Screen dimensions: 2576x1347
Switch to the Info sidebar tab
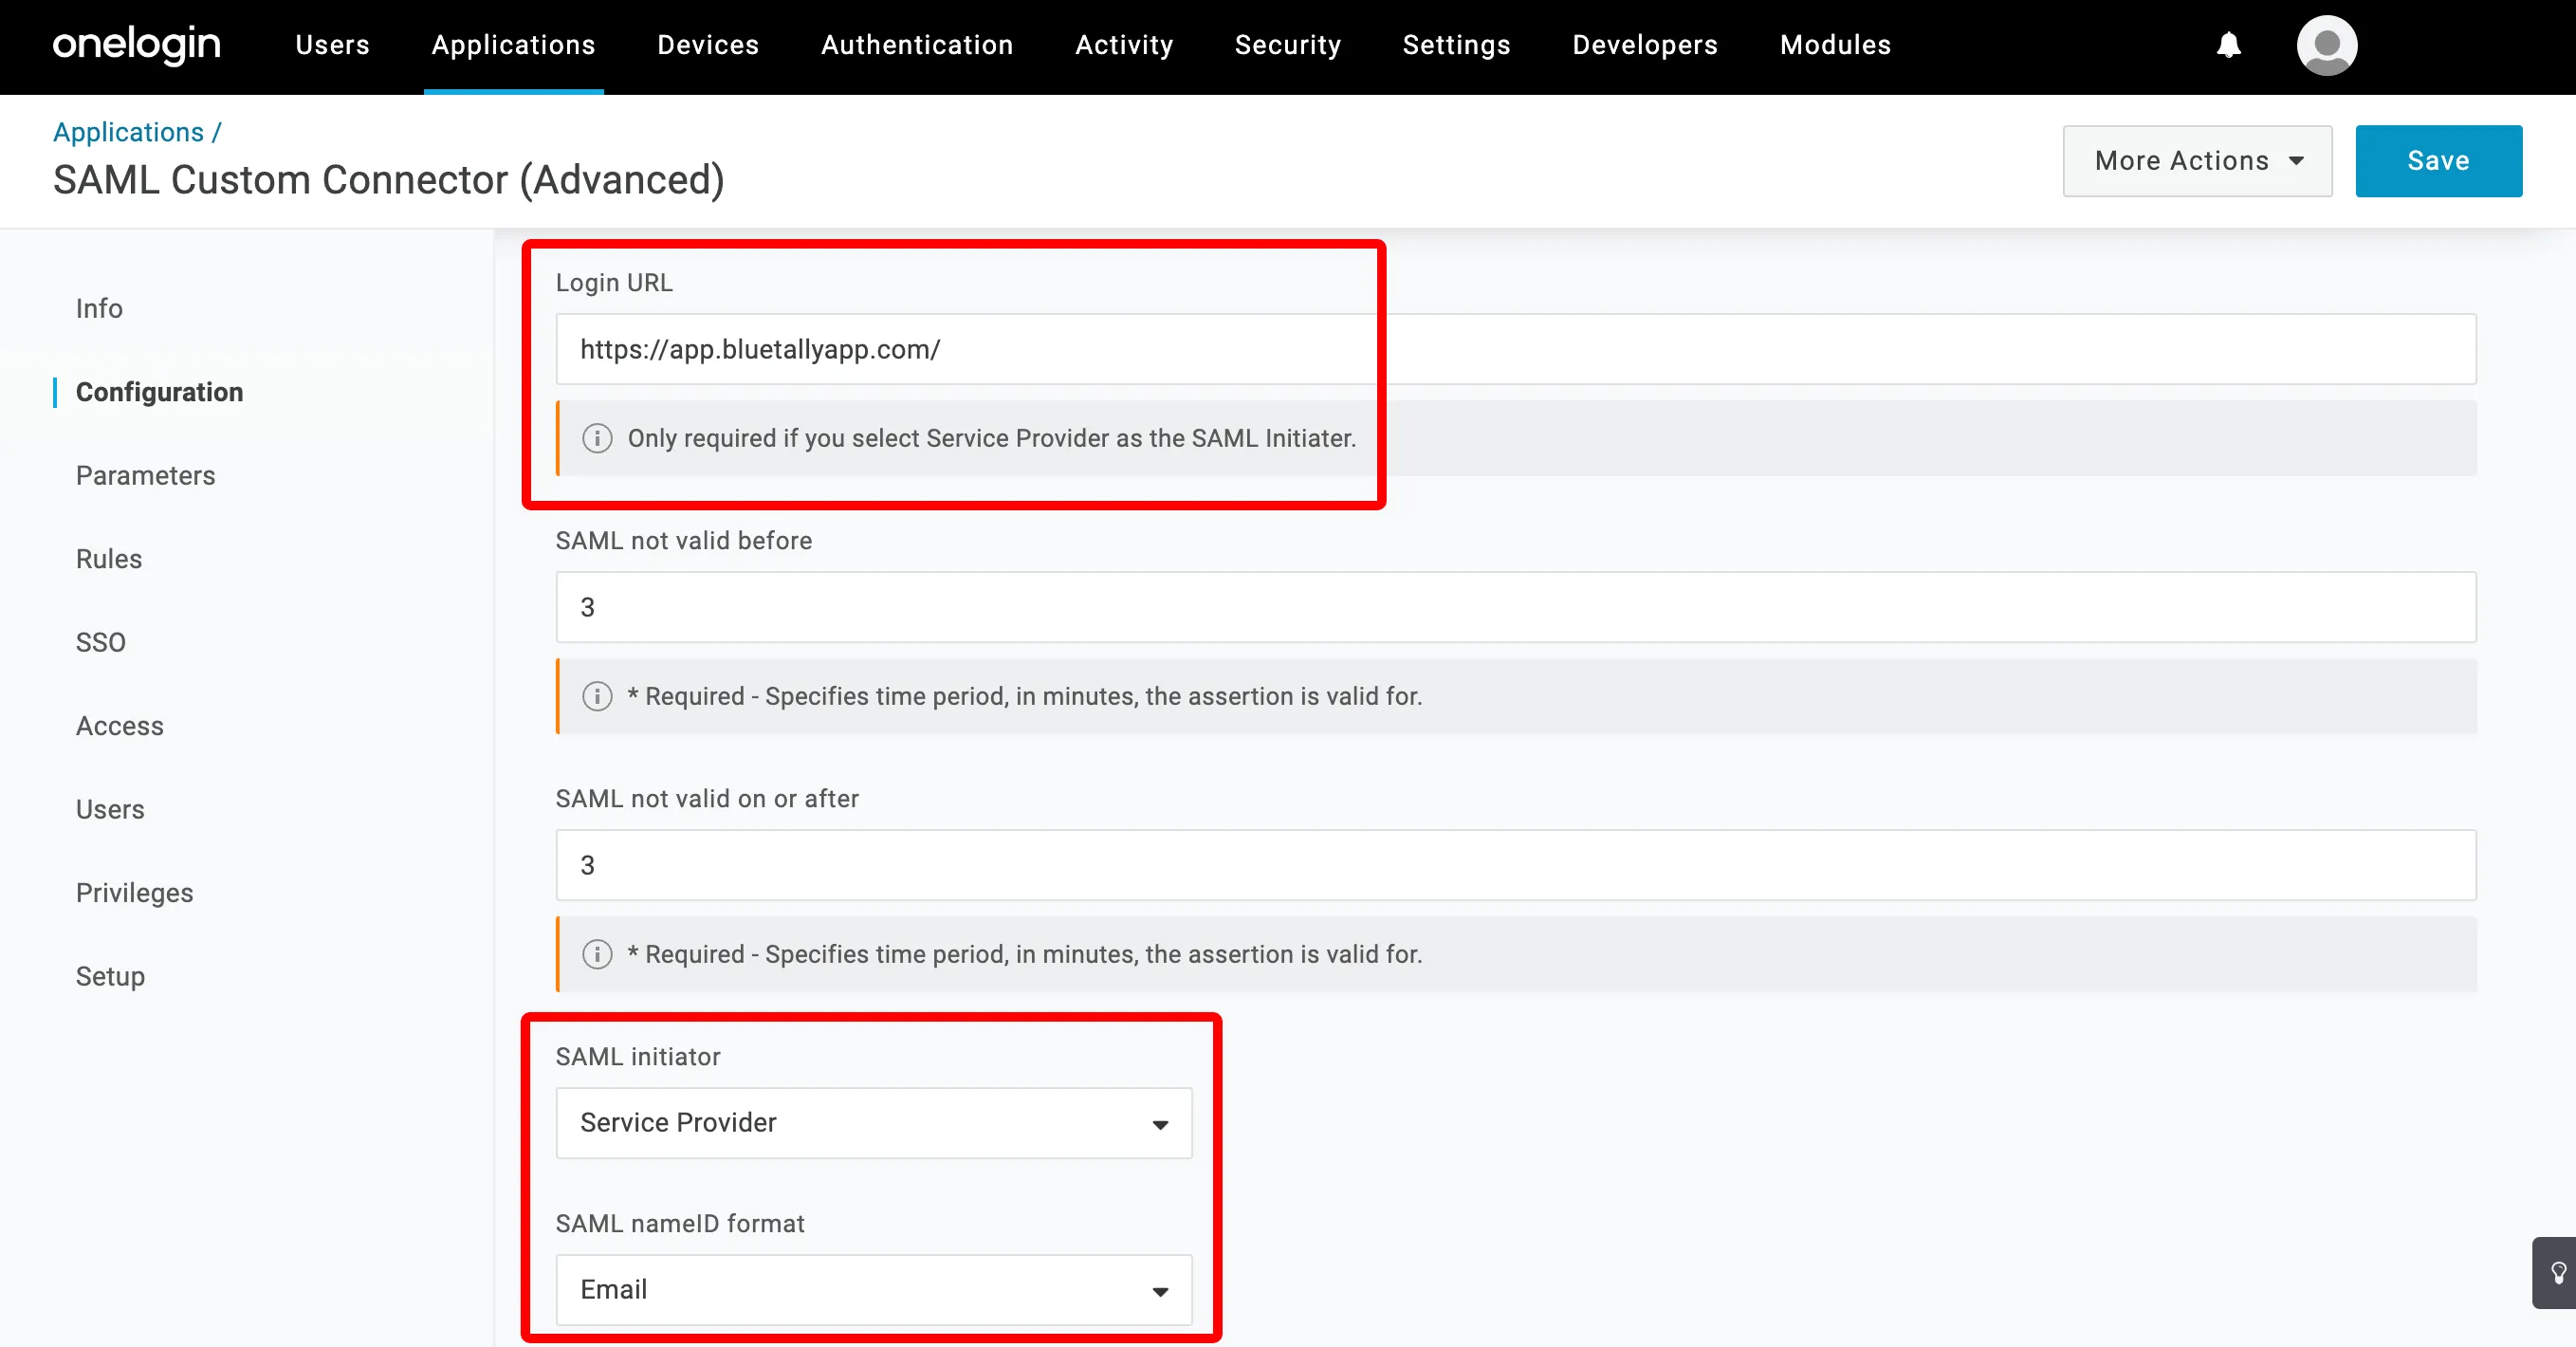coord(99,308)
